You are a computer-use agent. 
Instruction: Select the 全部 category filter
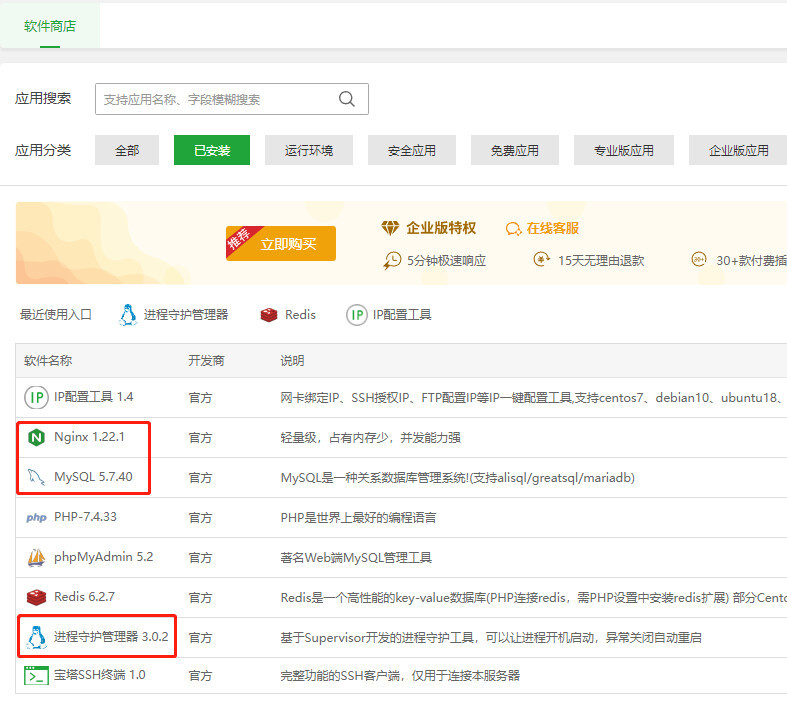click(x=127, y=150)
